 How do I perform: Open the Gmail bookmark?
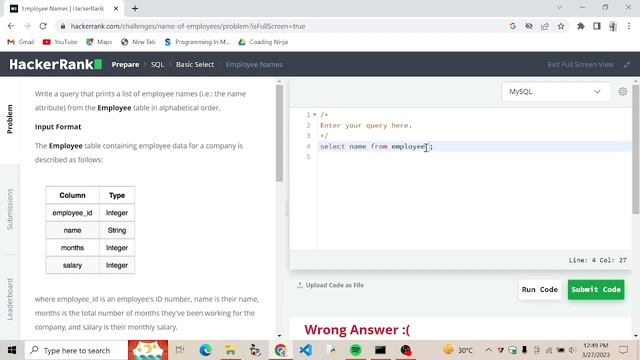click(21, 42)
